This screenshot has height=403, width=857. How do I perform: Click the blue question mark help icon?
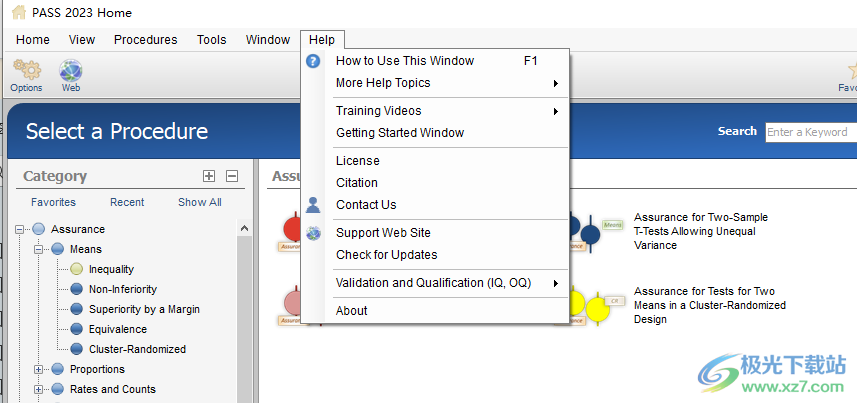[313, 61]
